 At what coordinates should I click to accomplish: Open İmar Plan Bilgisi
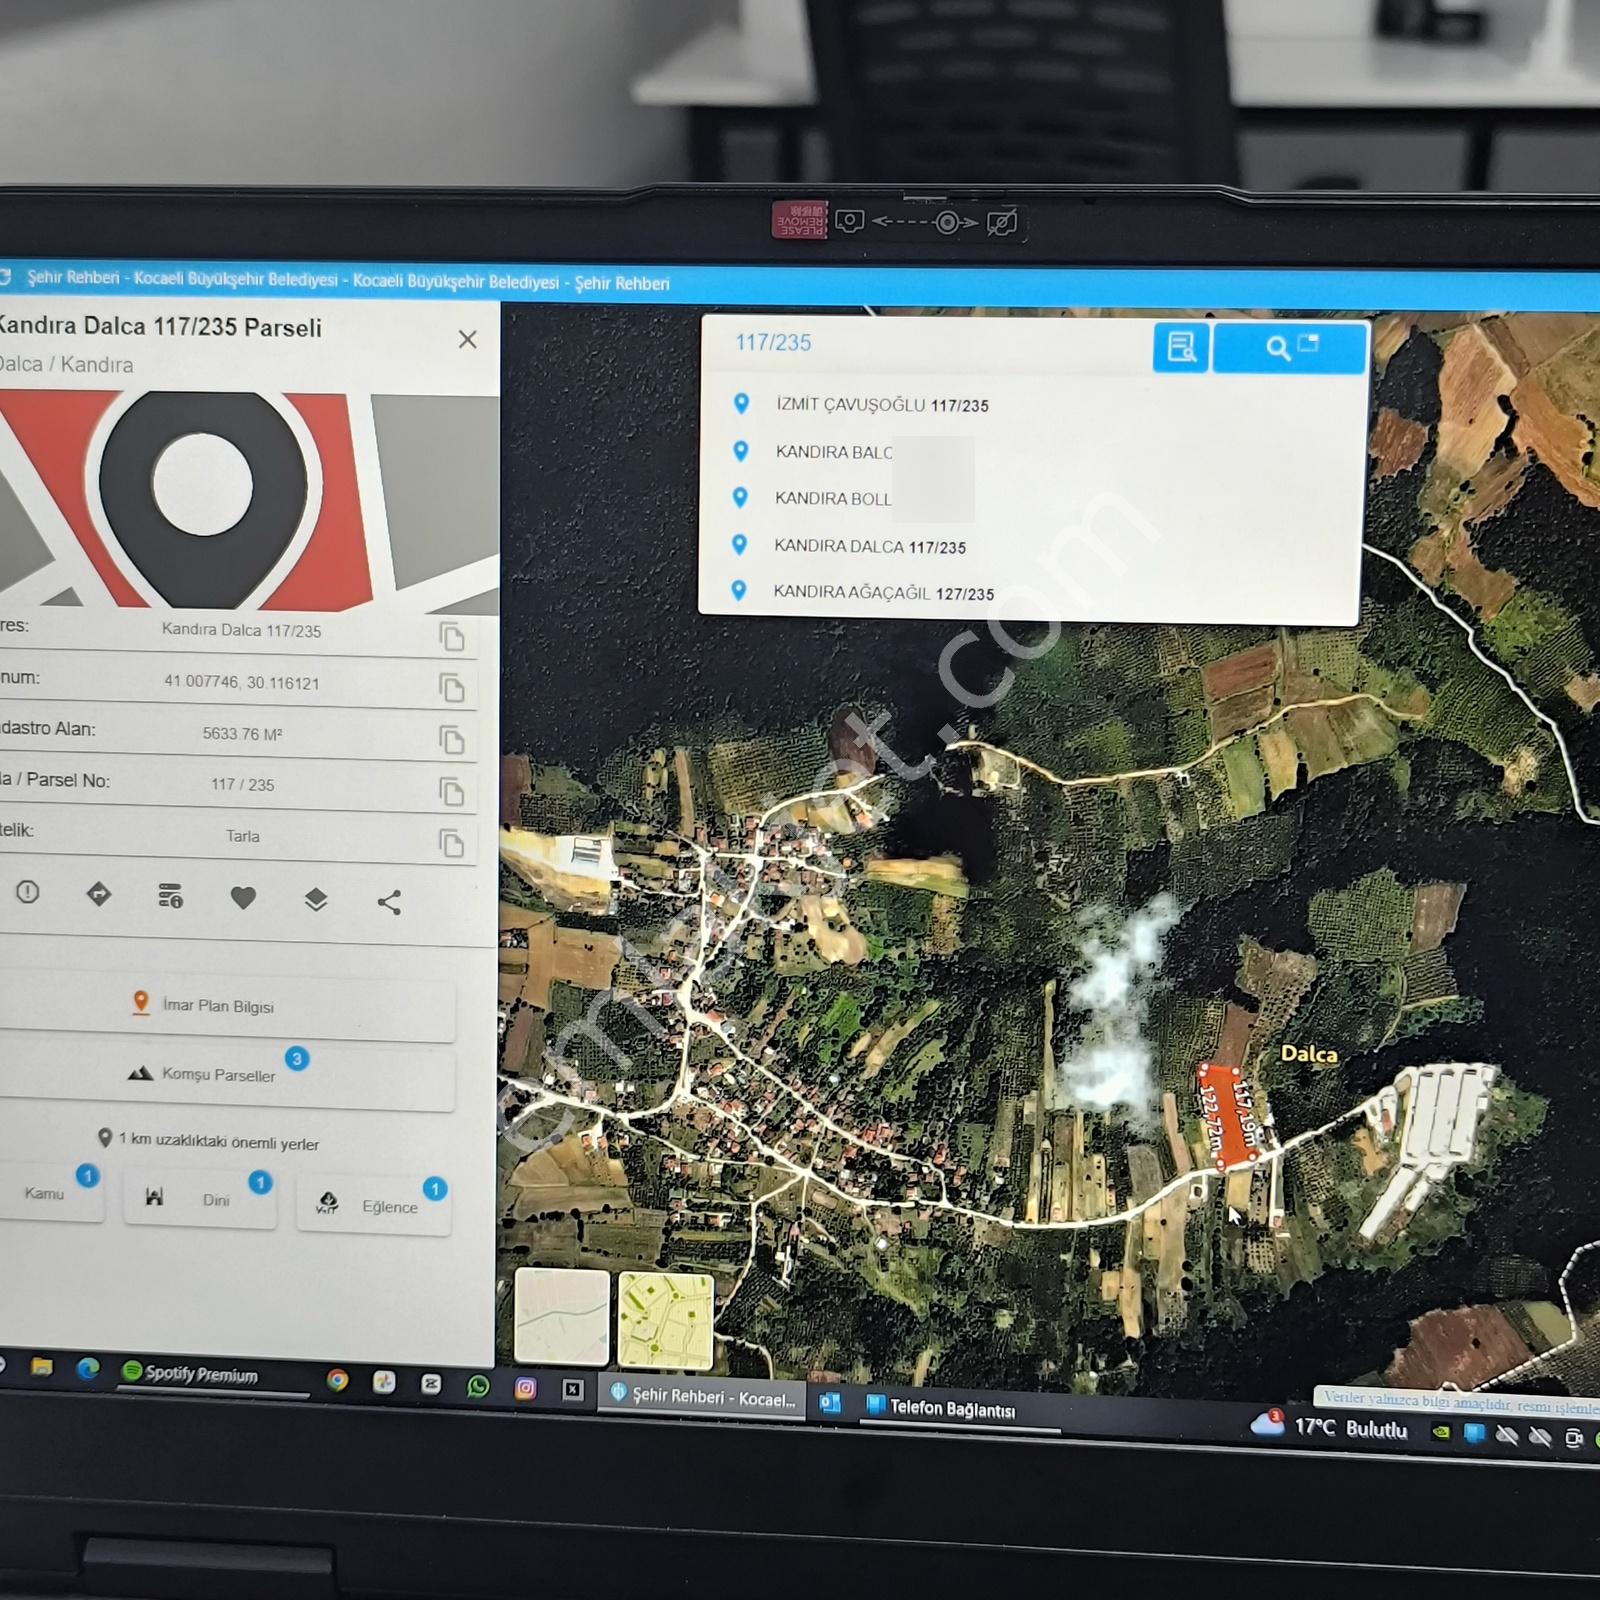coord(225,1005)
